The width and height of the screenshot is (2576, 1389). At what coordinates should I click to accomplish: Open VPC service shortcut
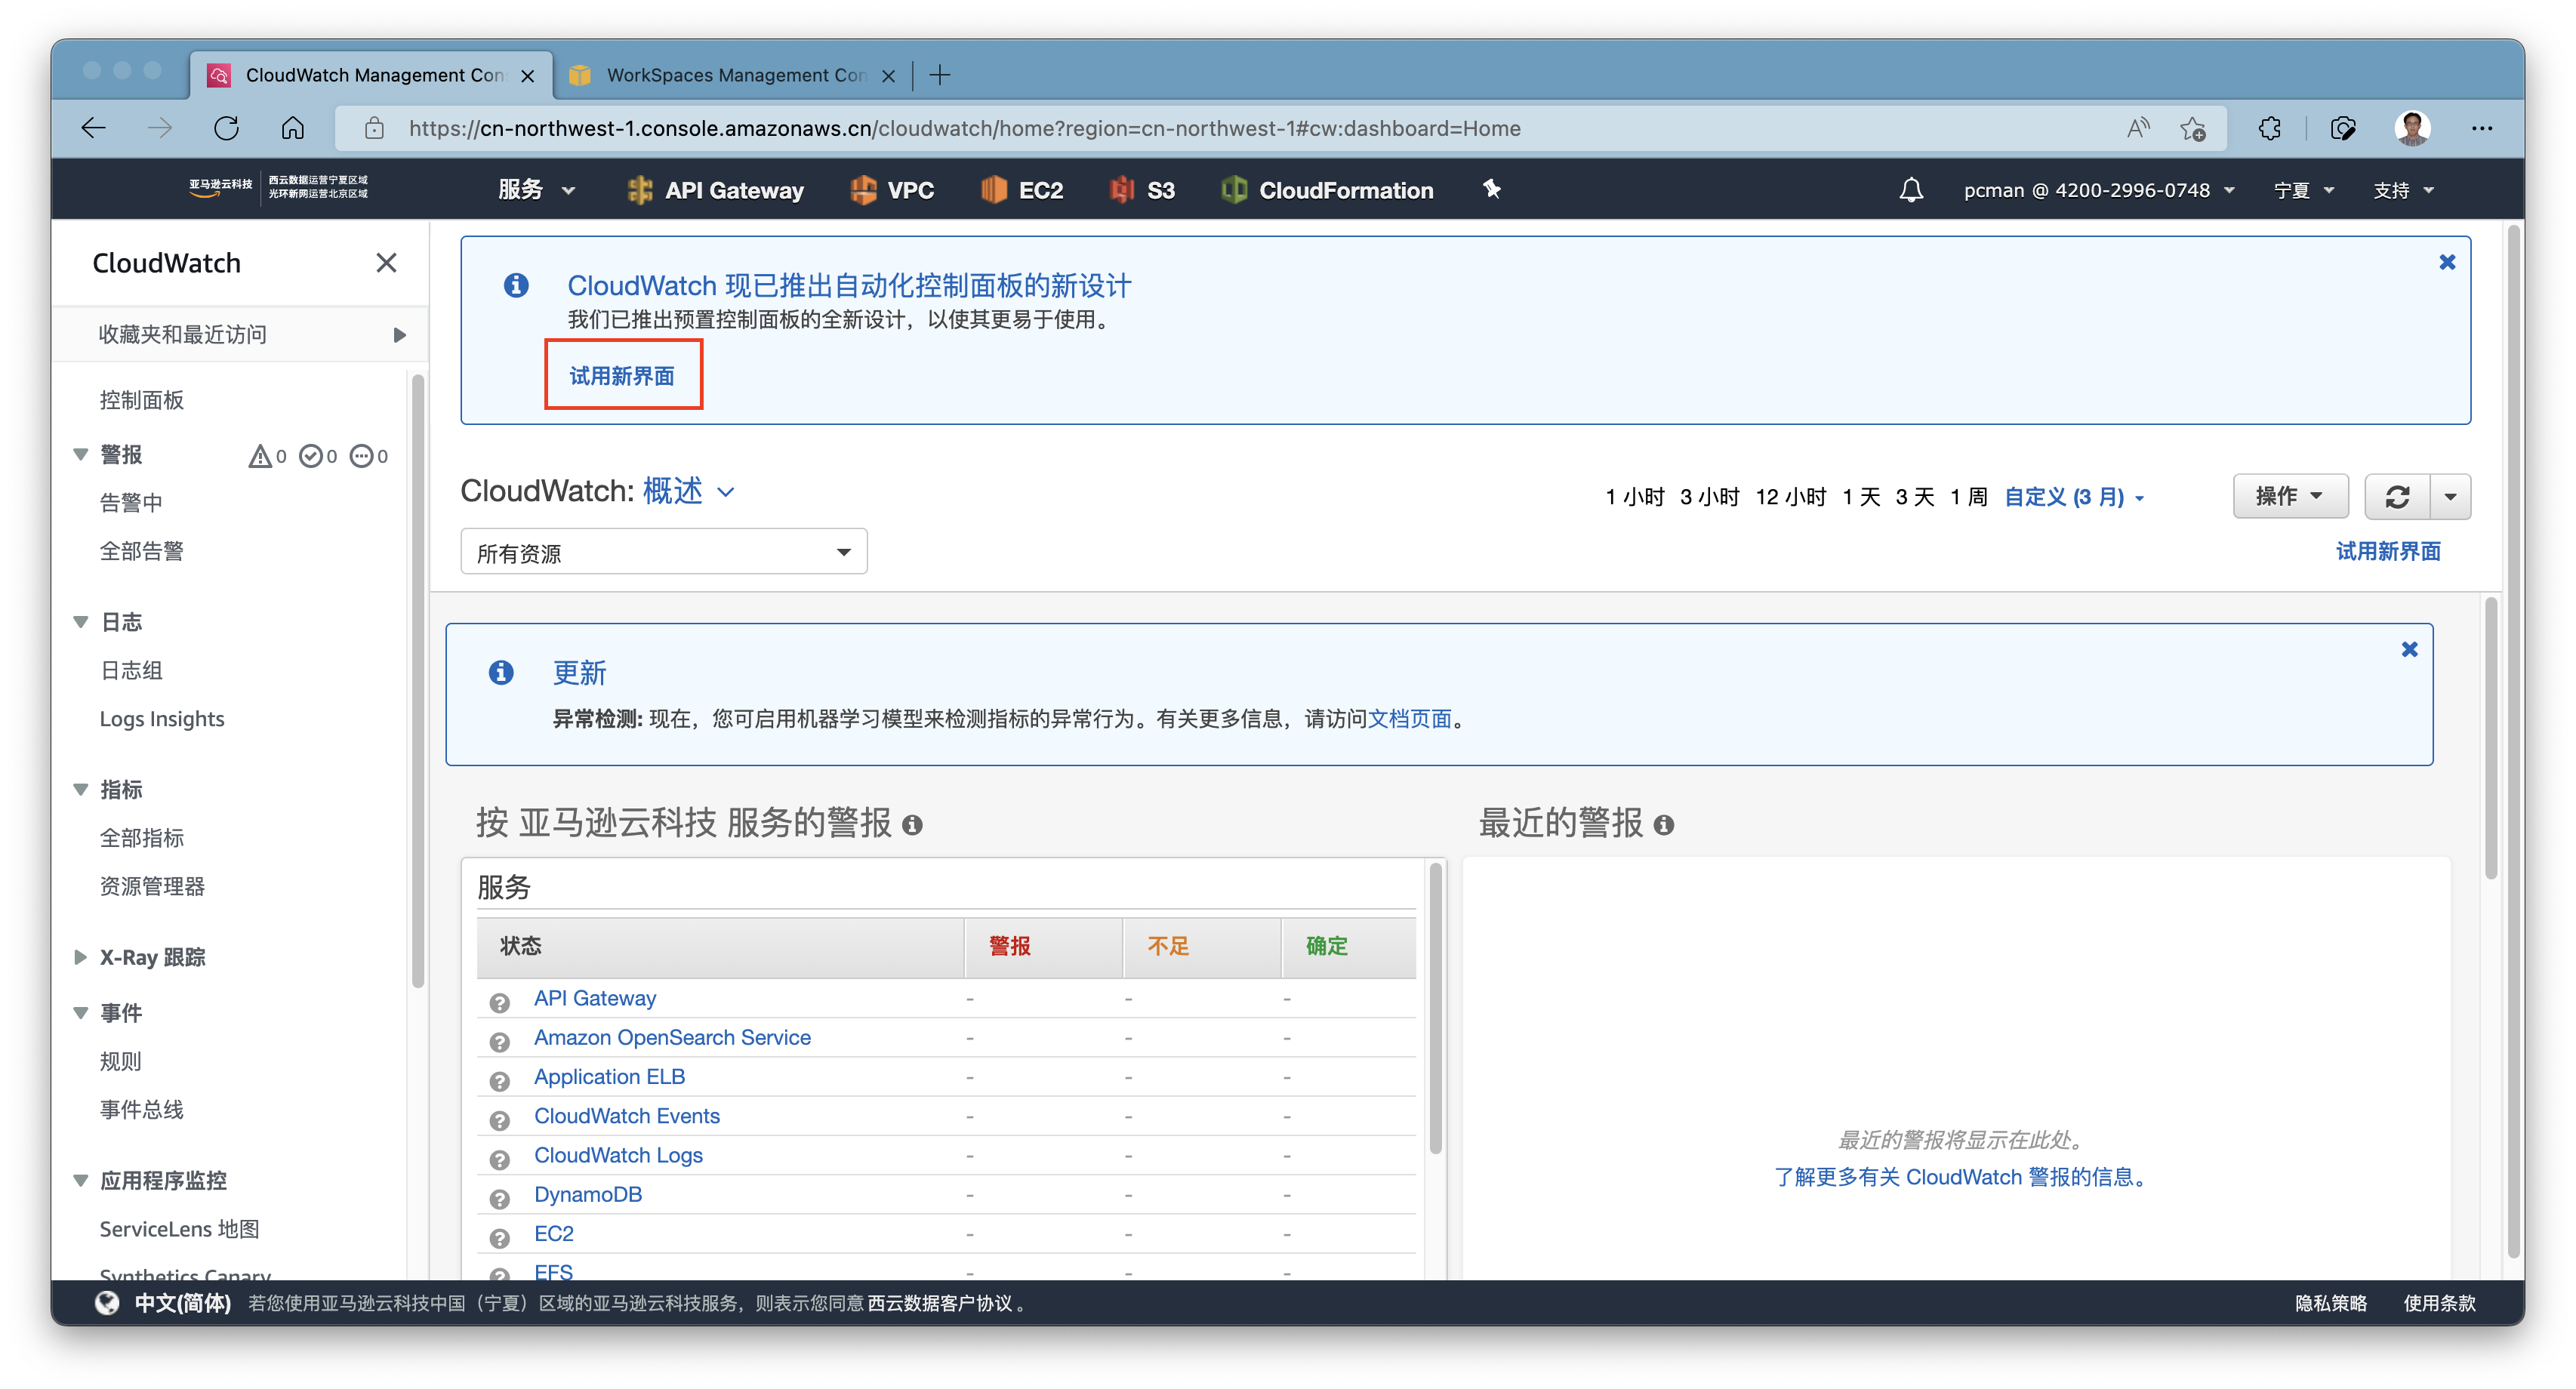pyautogui.click(x=892, y=190)
